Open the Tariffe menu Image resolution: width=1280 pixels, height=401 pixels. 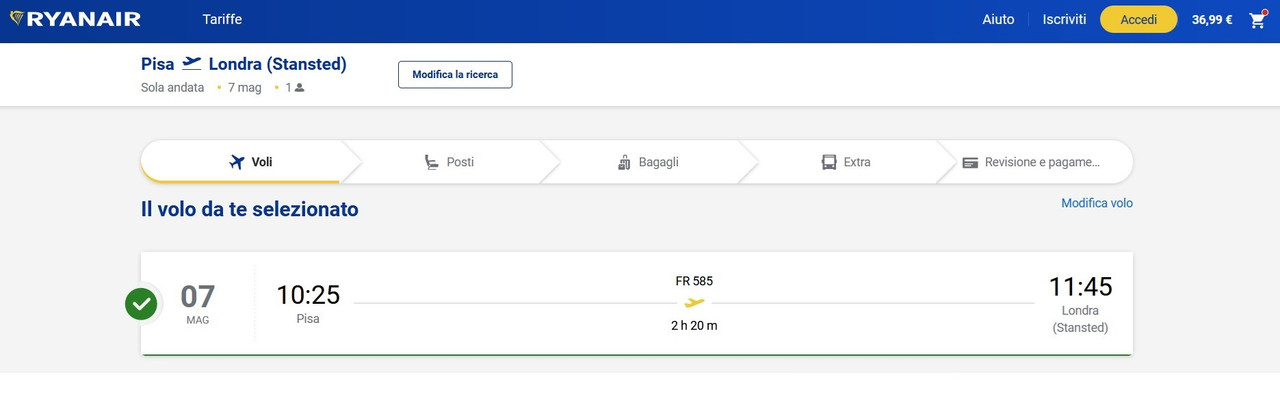(x=222, y=19)
